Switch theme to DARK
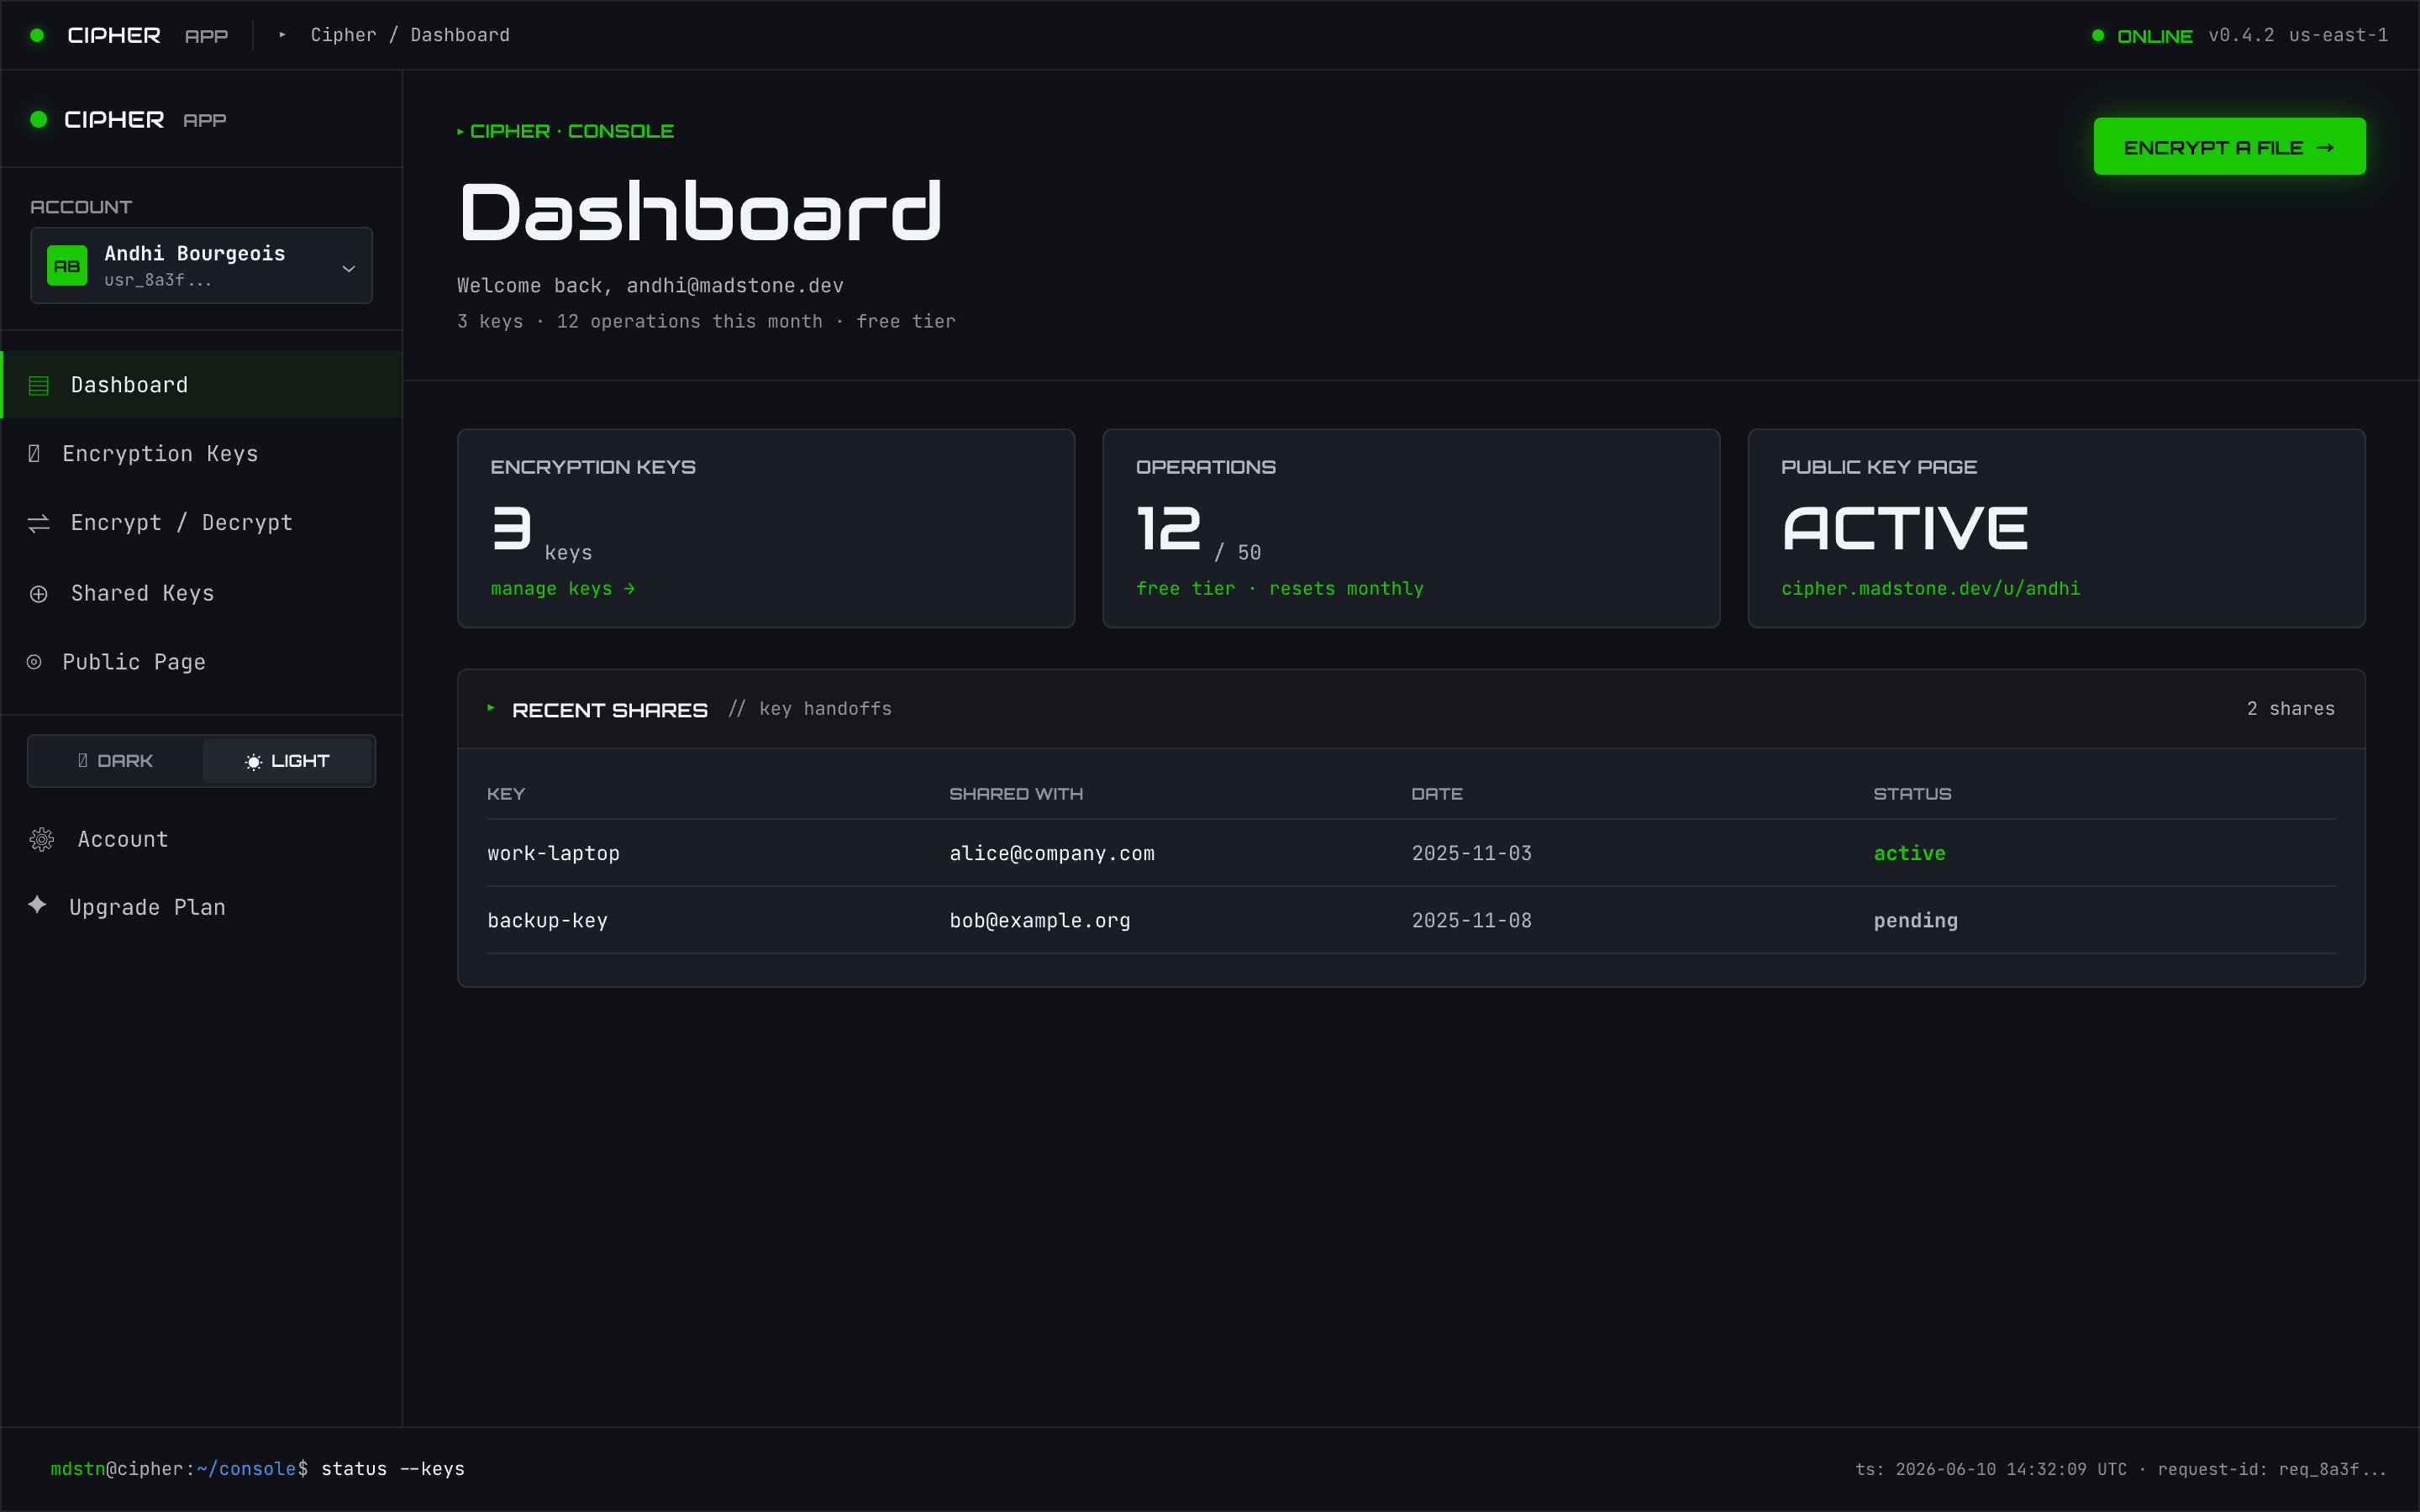The height and width of the screenshot is (1512, 2420). point(115,761)
